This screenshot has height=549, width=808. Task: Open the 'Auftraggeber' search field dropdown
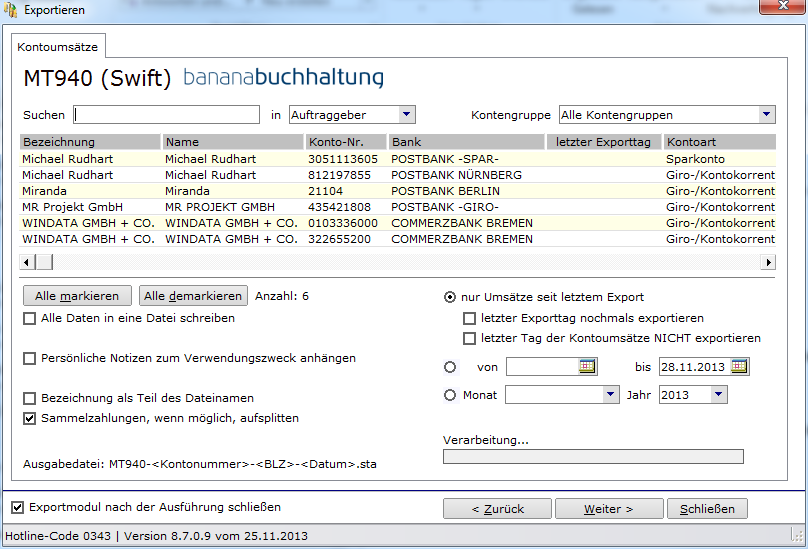point(406,114)
